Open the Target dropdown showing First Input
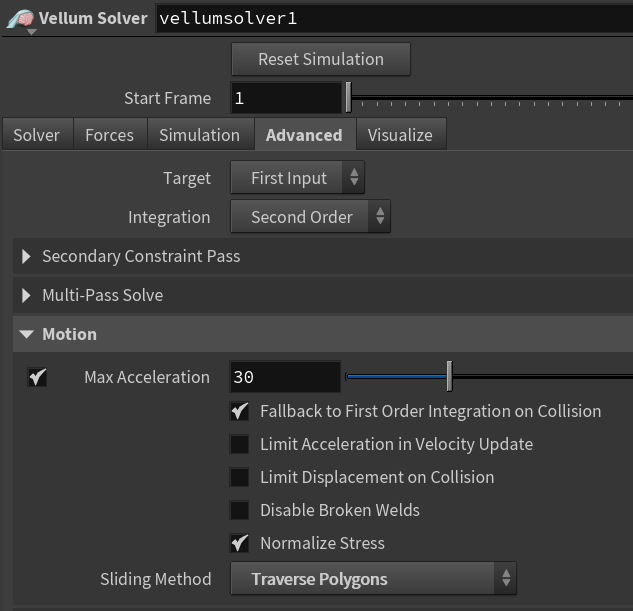Image resolution: width=633 pixels, height=611 pixels. (x=298, y=178)
